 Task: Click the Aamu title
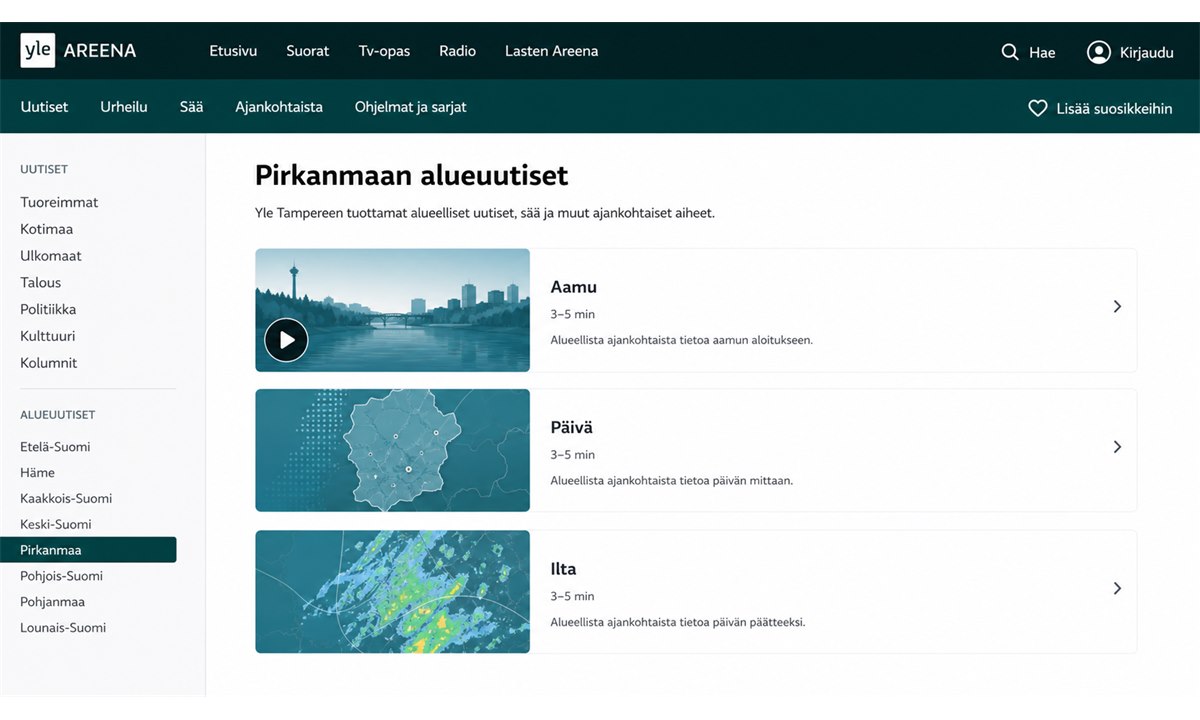click(573, 287)
